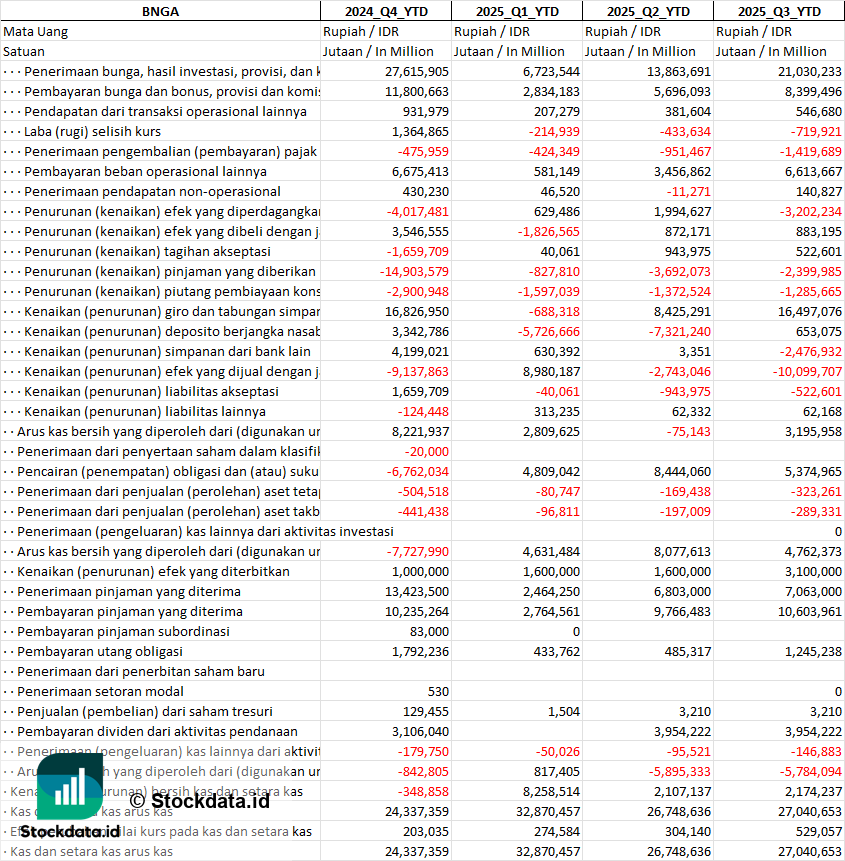Click the 8,258,514 cell in 2025_Q1_YTD
The width and height of the screenshot is (845, 861).
coord(517,792)
